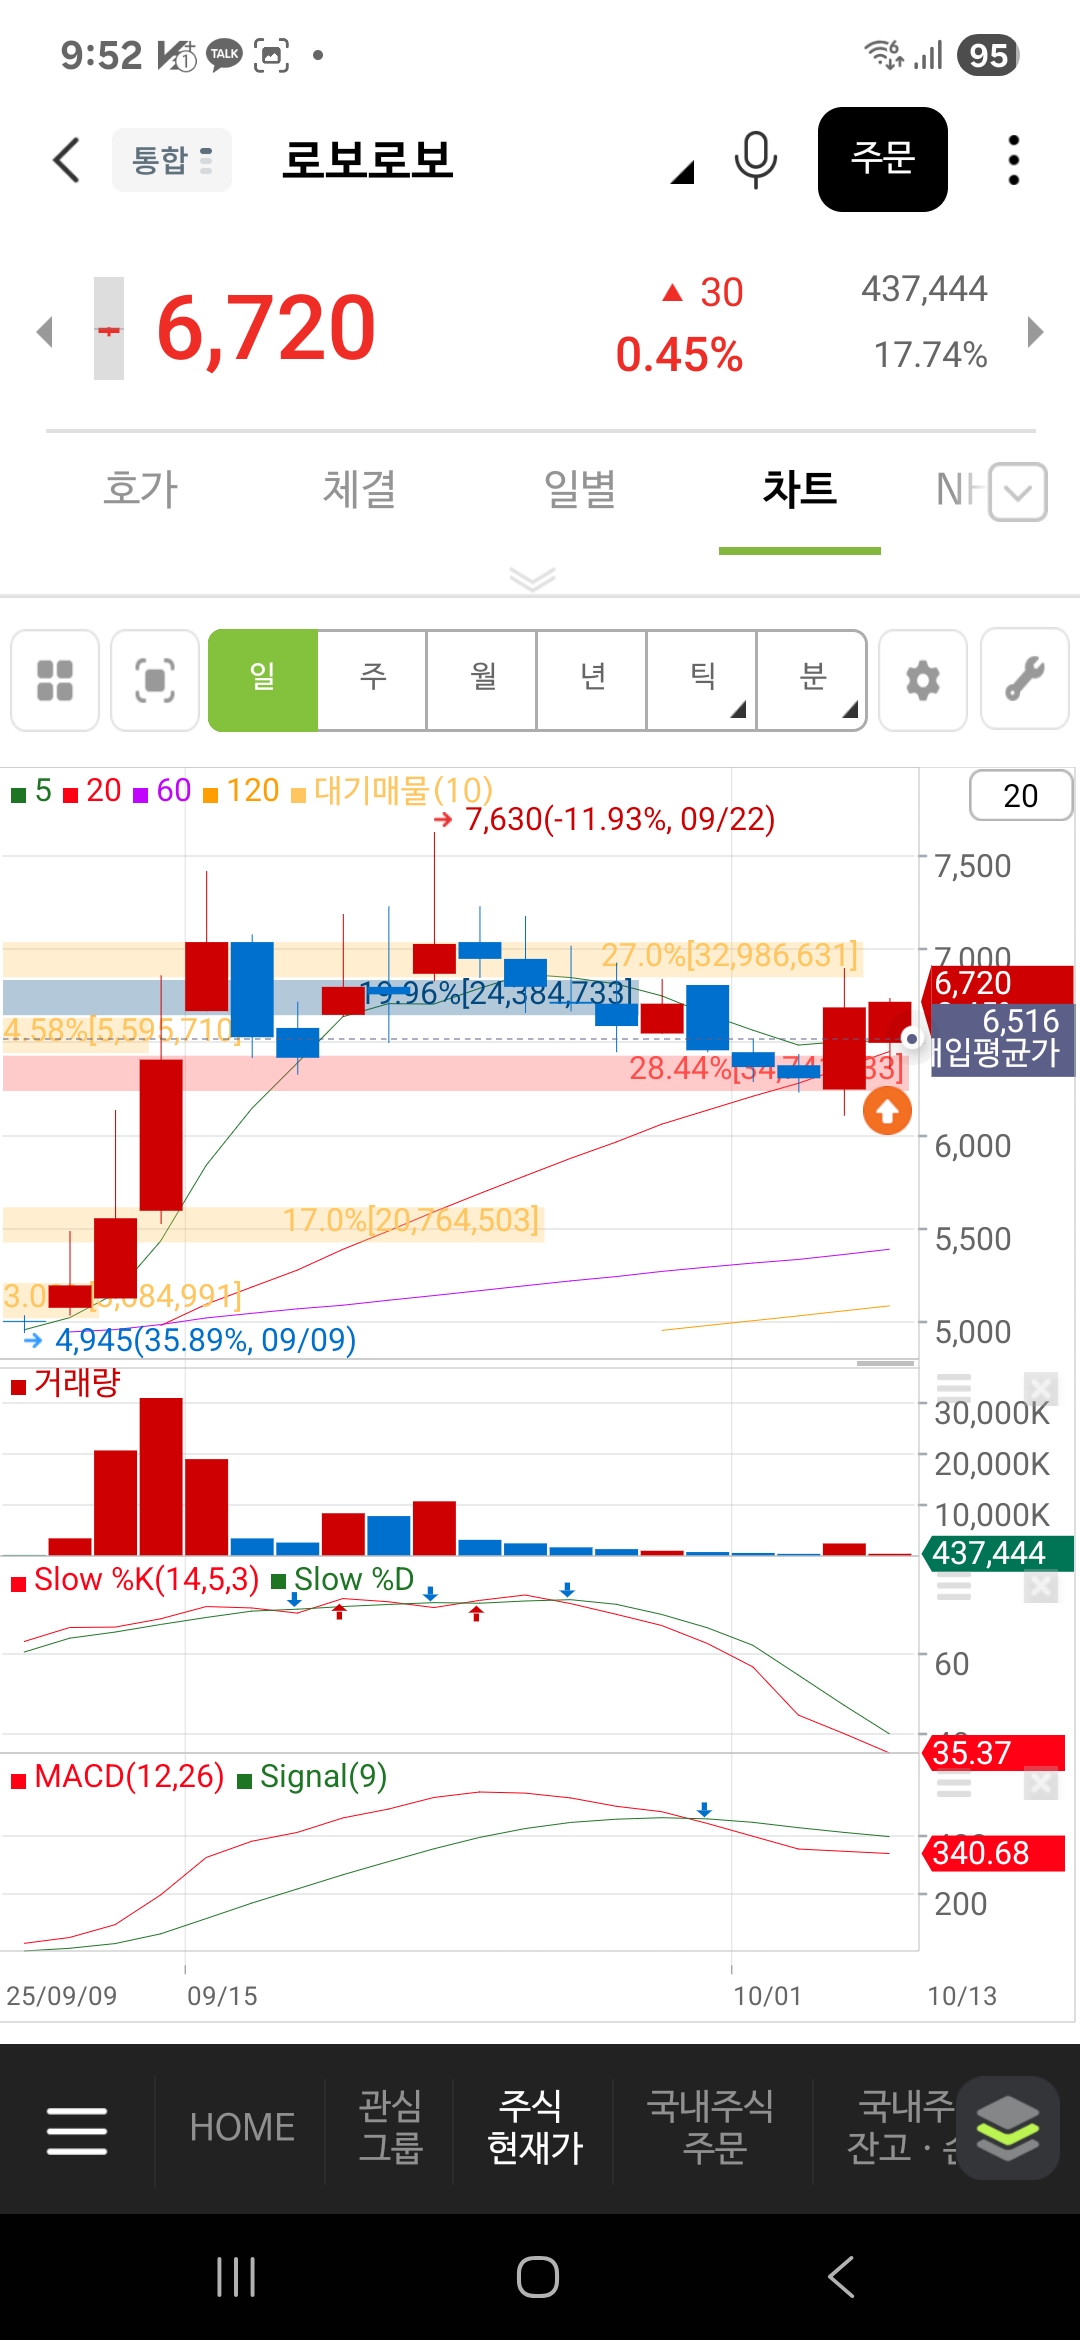
Task: Switch chart period to 주 weekly
Action: (373, 679)
